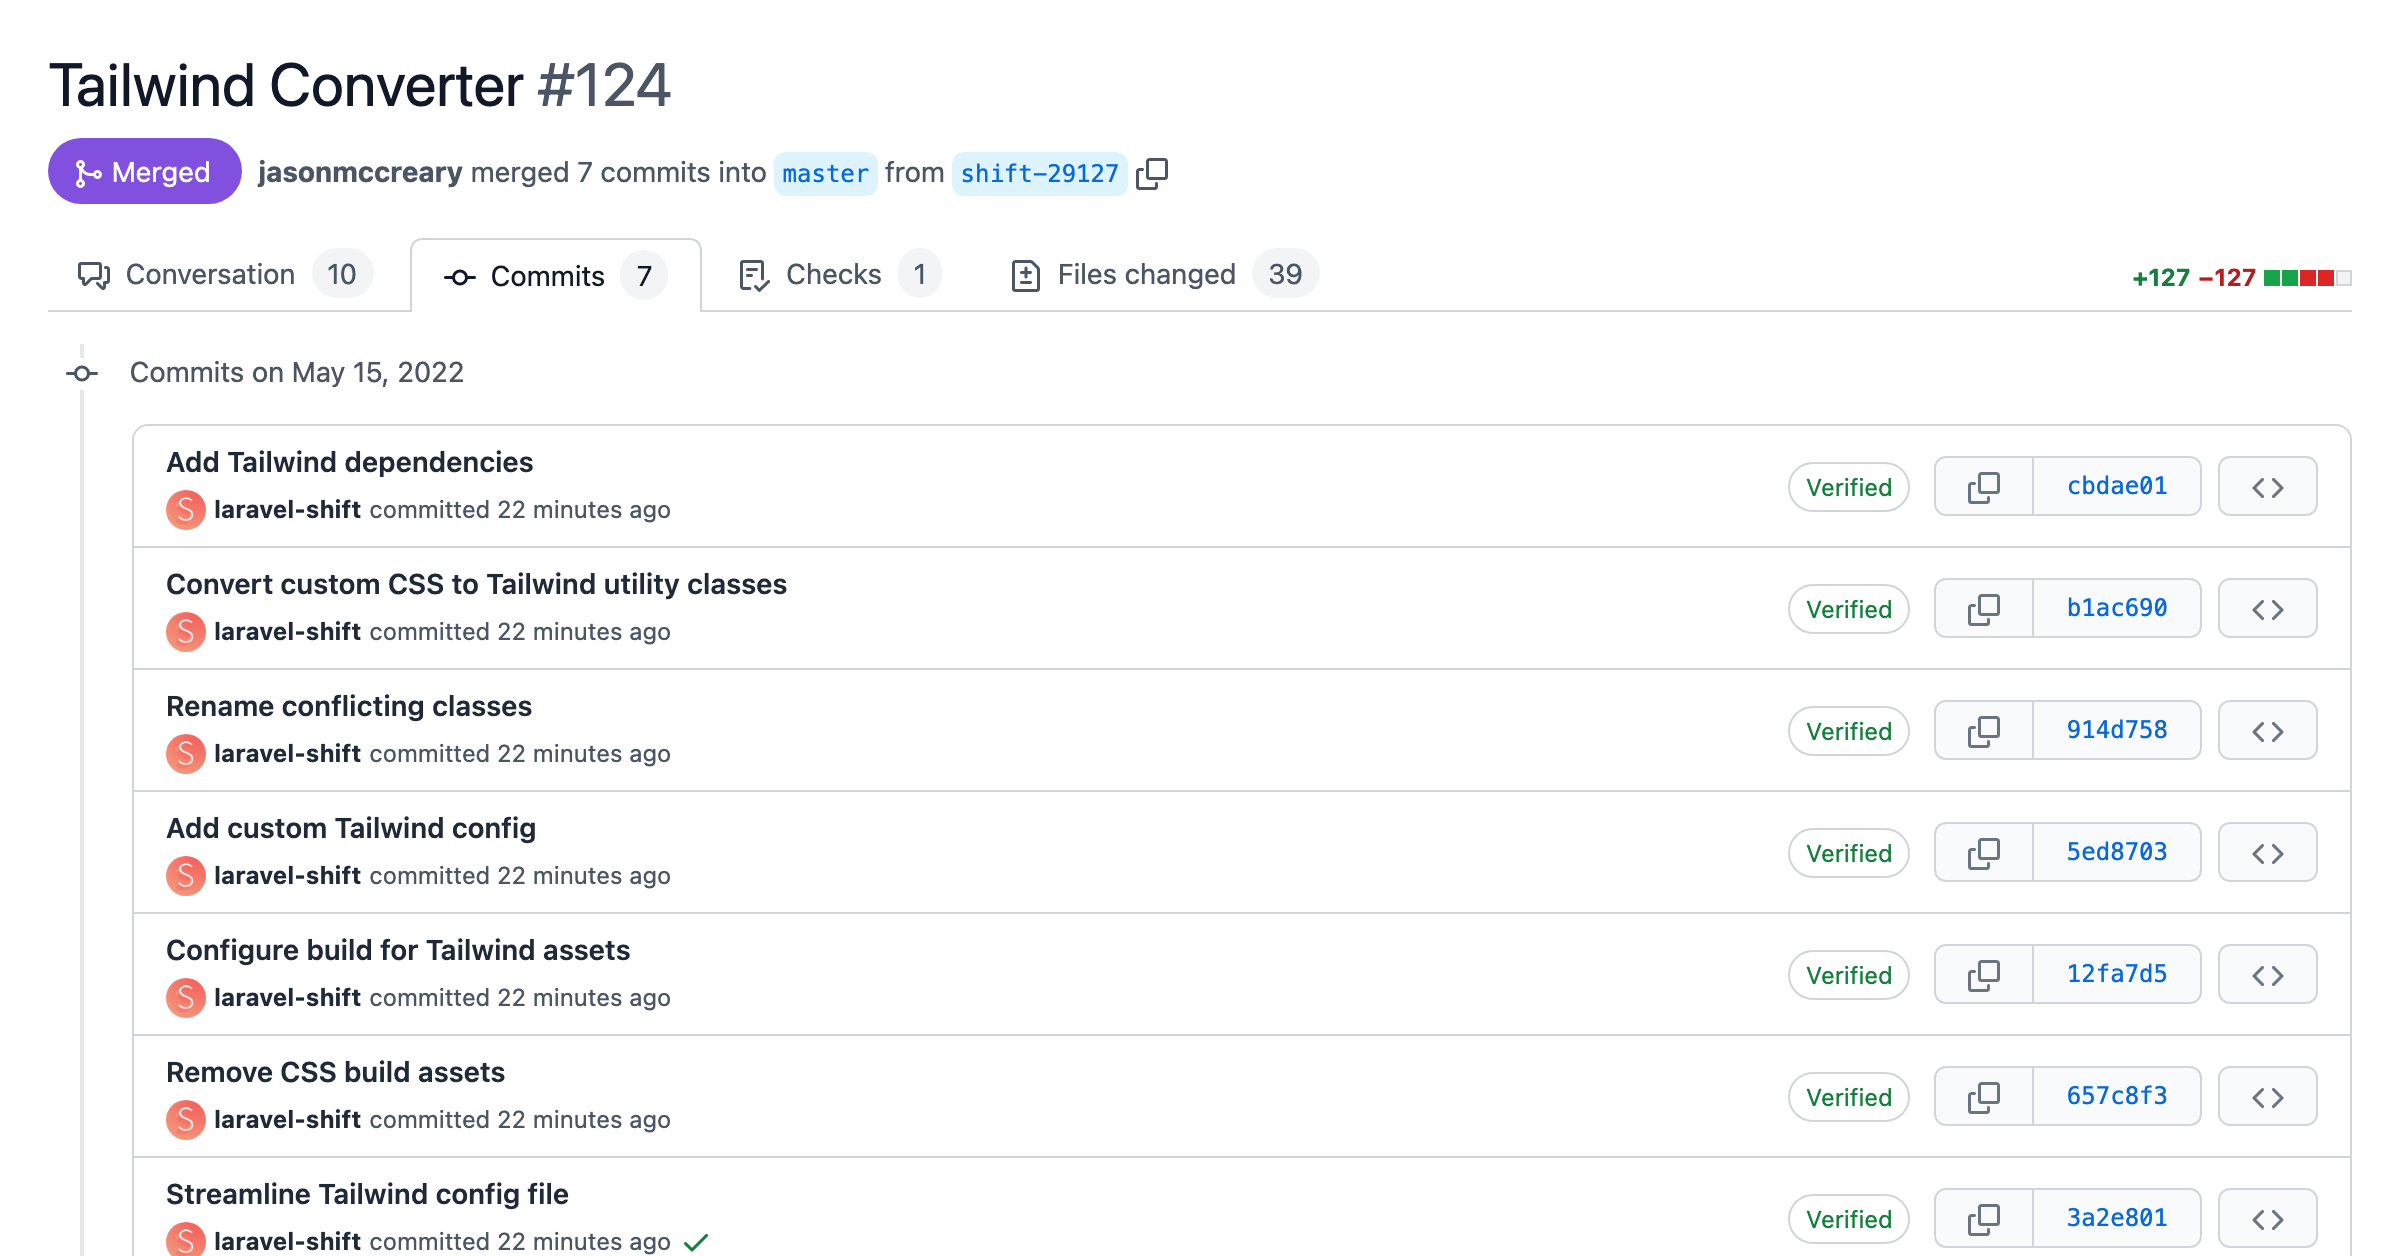Click 'Tailwind Converter #124' title text
Screen dimensions: 2400x1256
point(359,85)
